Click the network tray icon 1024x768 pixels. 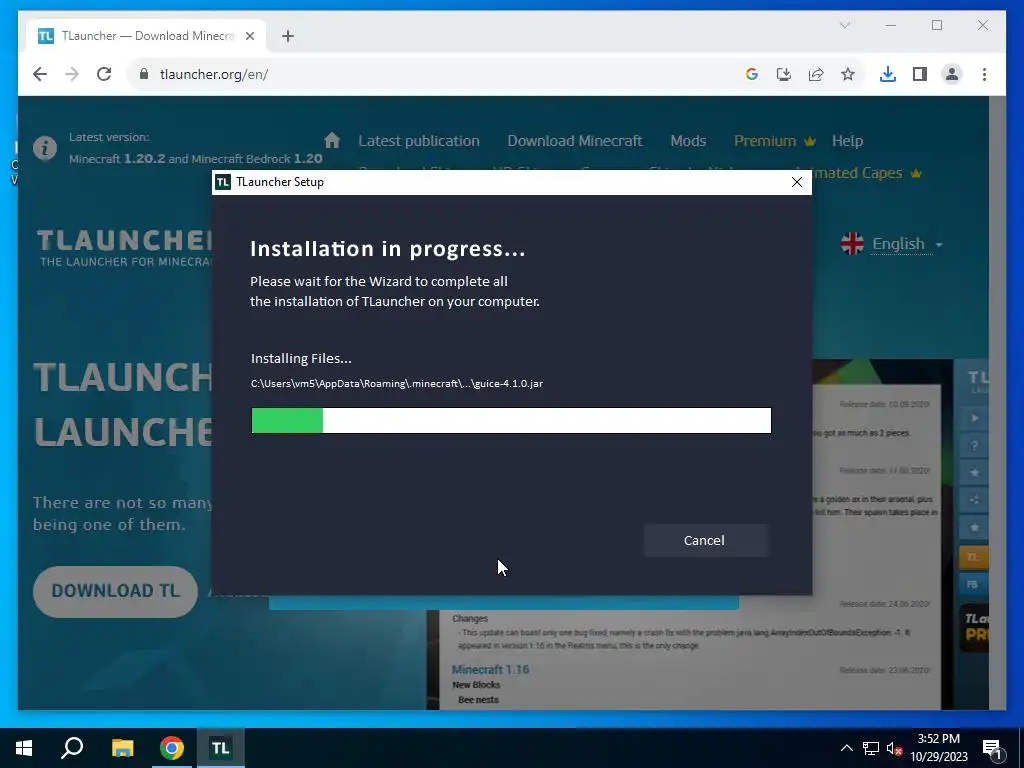871,748
